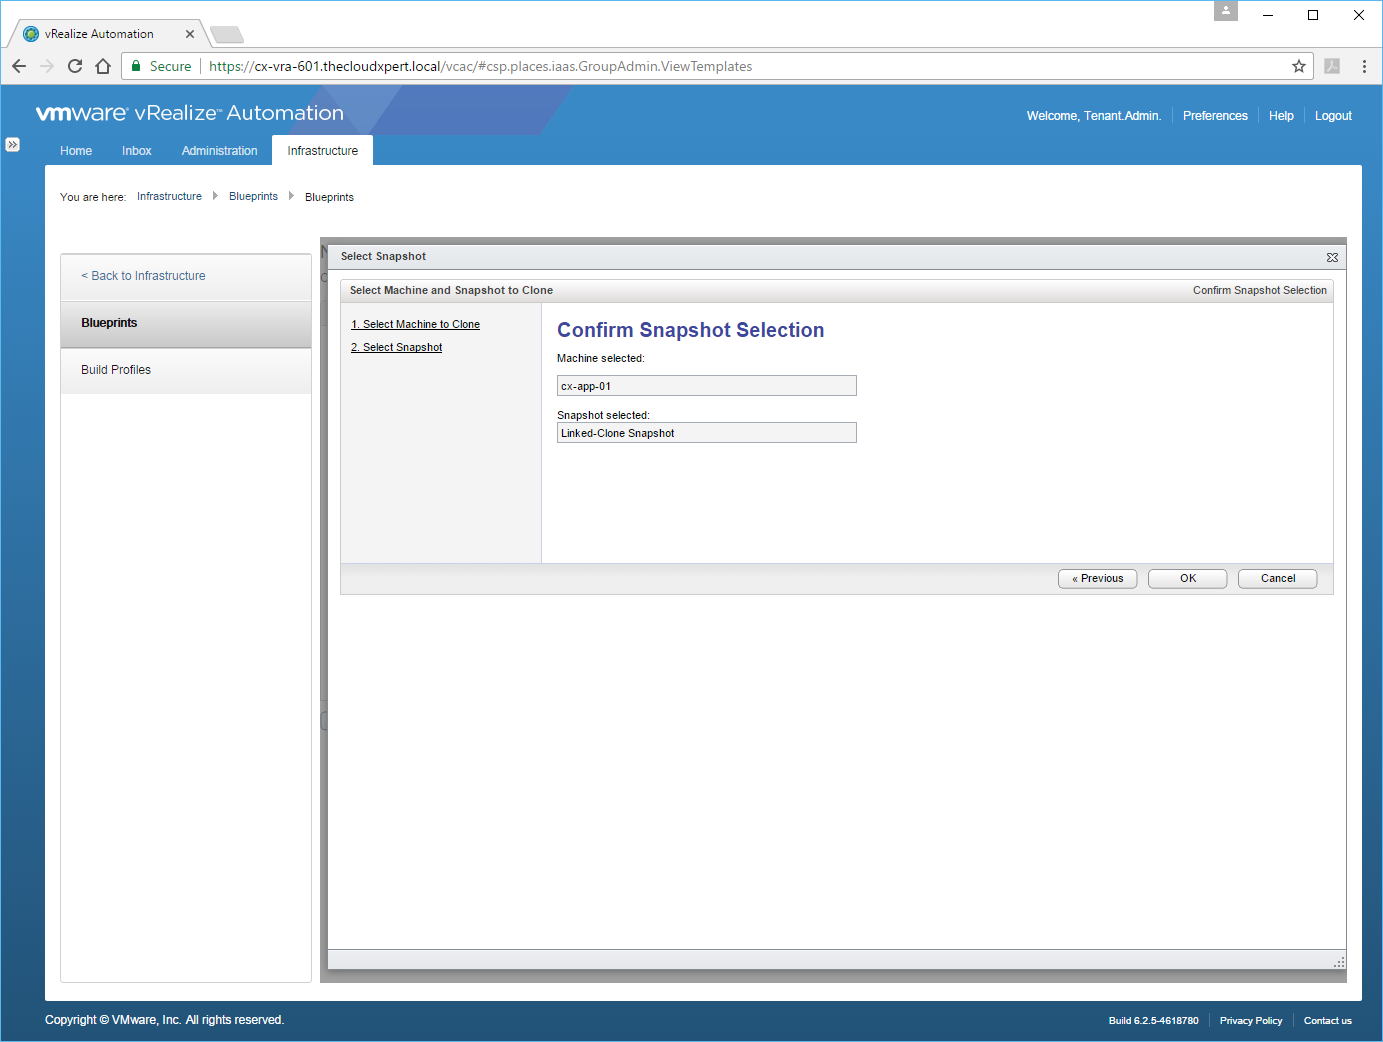The width and height of the screenshot is (1383, 1042).
Task: Switch to the Administration tab
Action: (x=219, y=151)
